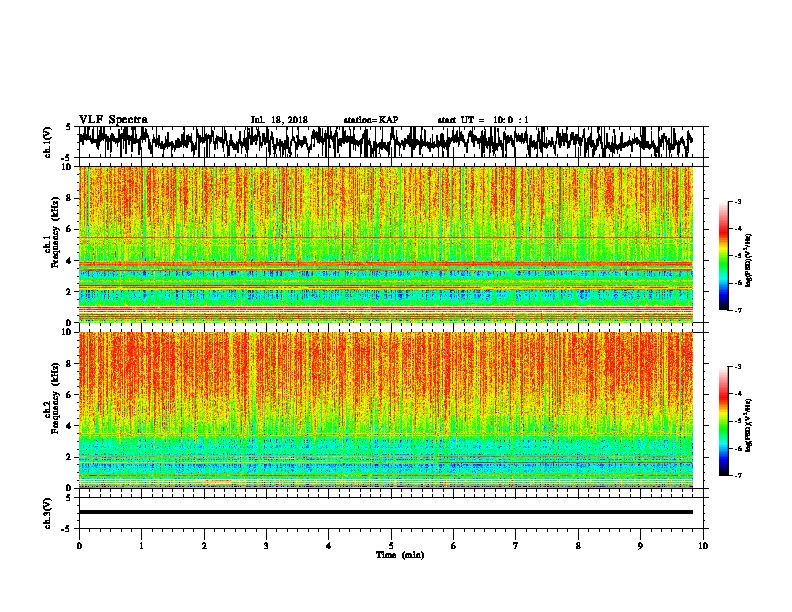The height and width of the screenshot is (612, 792).
Task: Click time axis tick label "0"
Action: (x=79, y=546)
